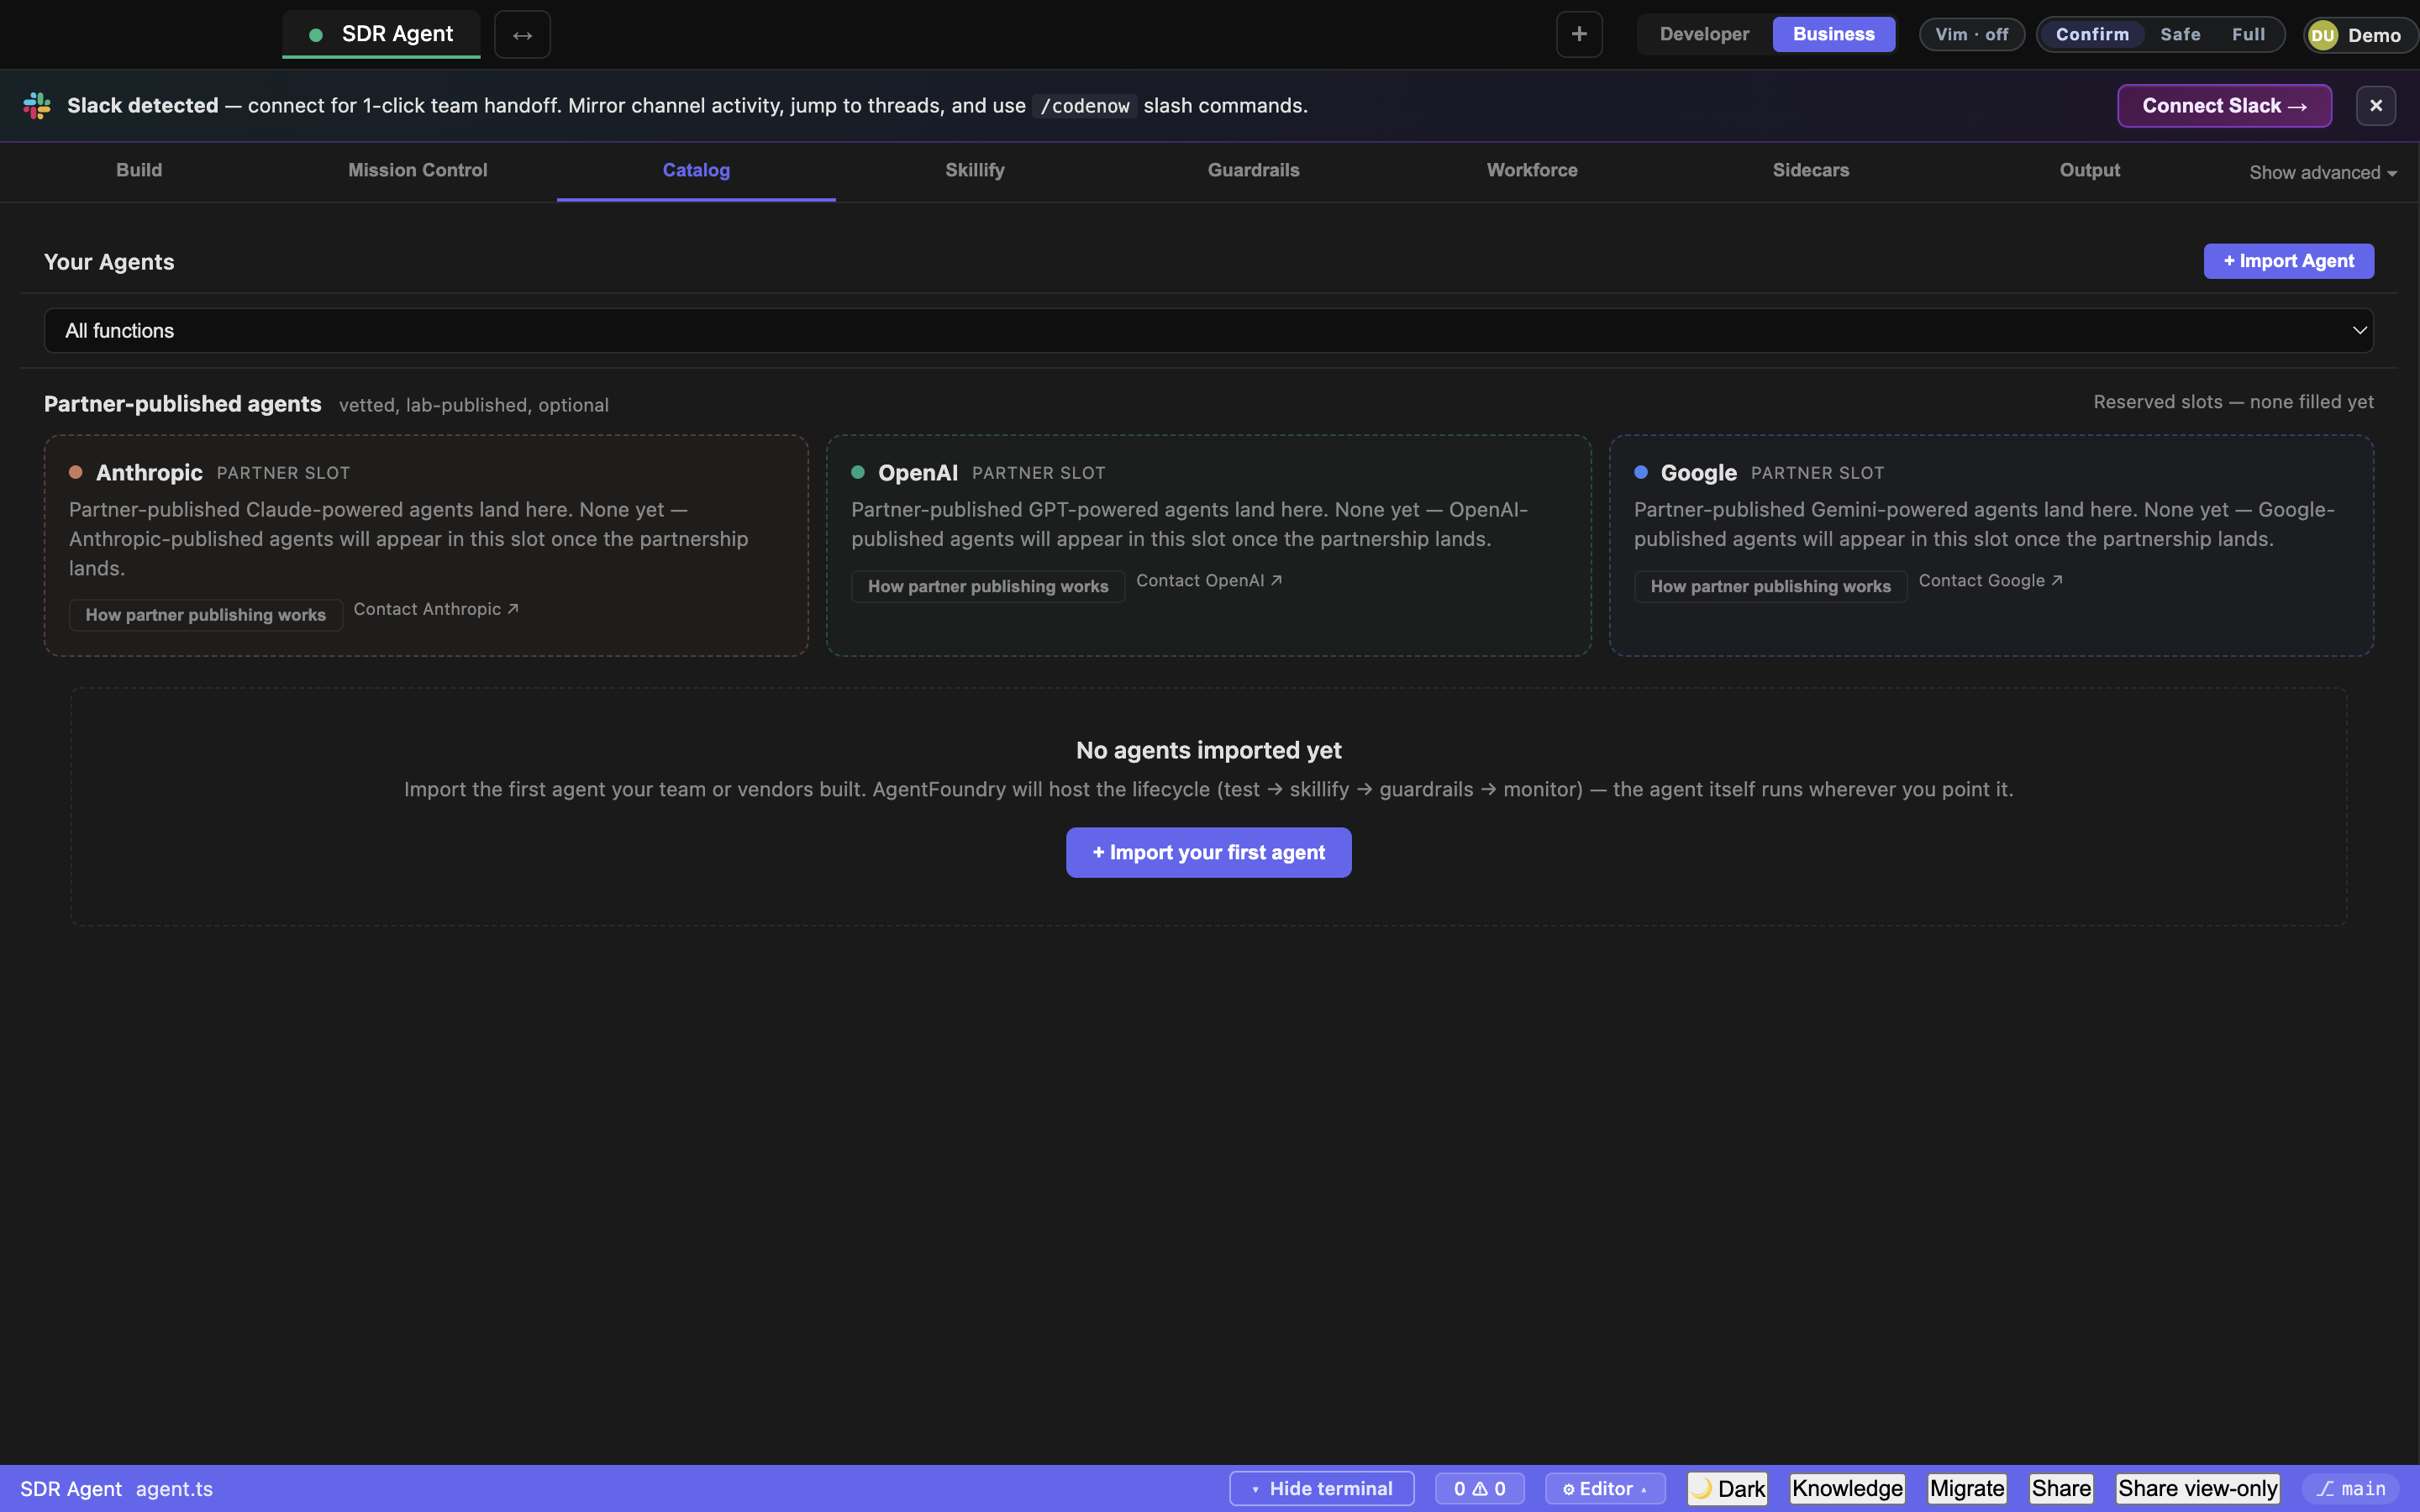This screenshot has height=1512, width=2420.
Task: Expand Show advanced options
Action: pos(2322,173)
